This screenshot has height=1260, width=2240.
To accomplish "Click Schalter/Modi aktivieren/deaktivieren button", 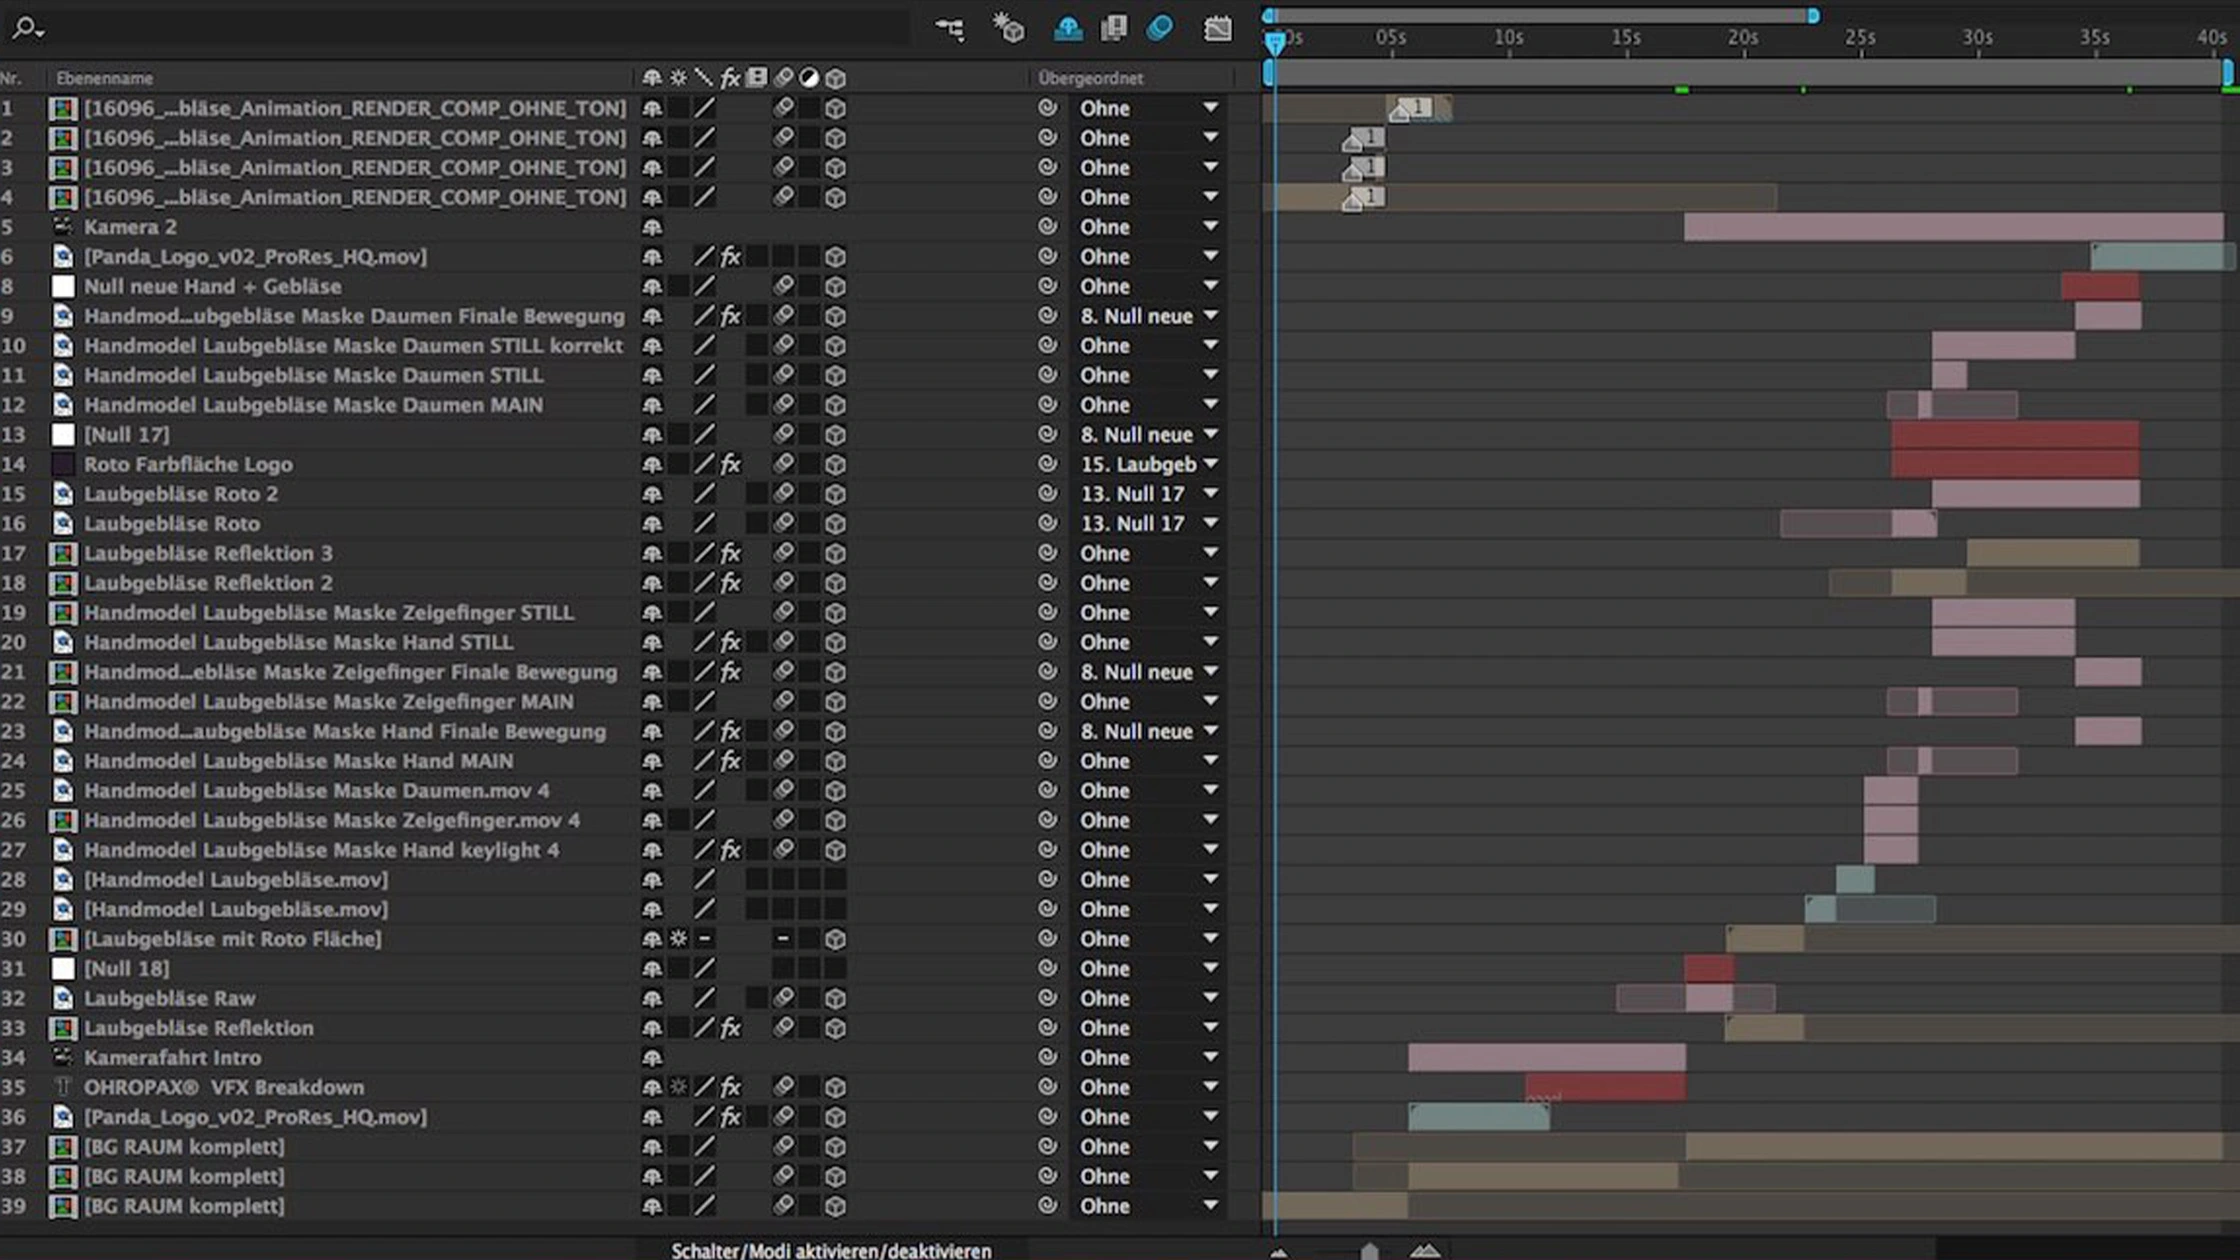I will click(831, 1250).
